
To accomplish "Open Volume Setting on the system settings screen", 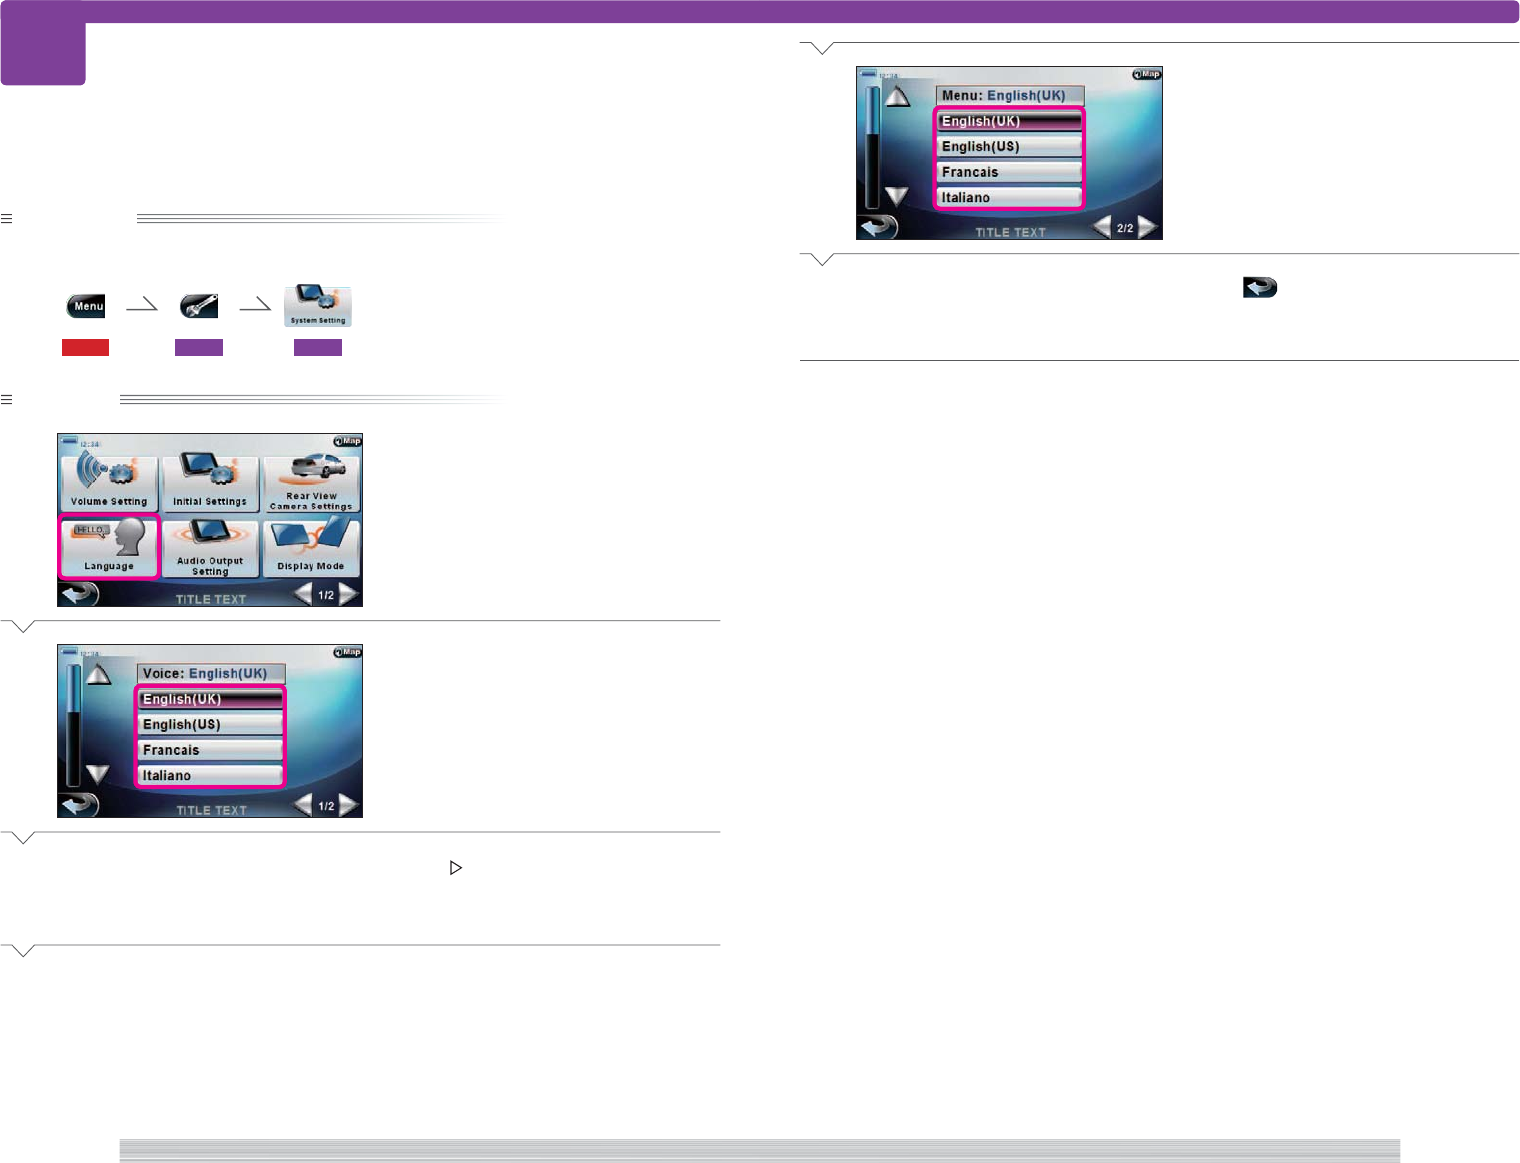I will [109, 484].
